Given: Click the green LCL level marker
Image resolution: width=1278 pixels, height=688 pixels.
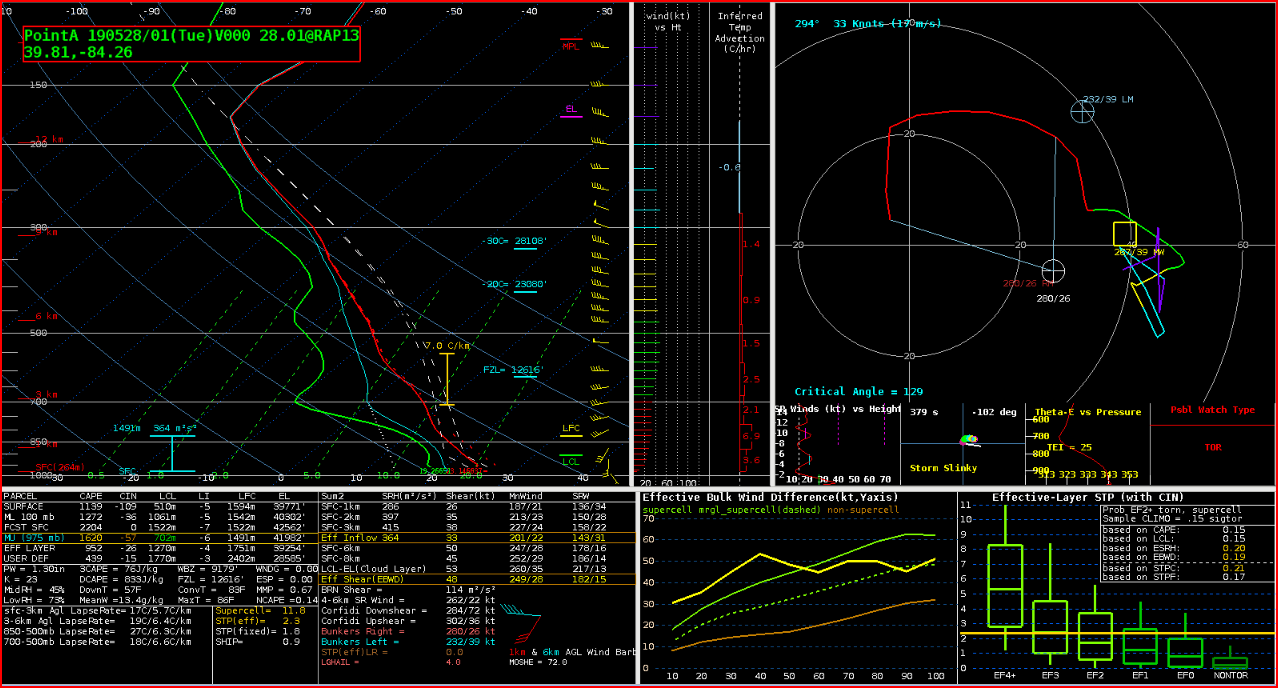Looking at the screenshot, I should pos(571,461).
